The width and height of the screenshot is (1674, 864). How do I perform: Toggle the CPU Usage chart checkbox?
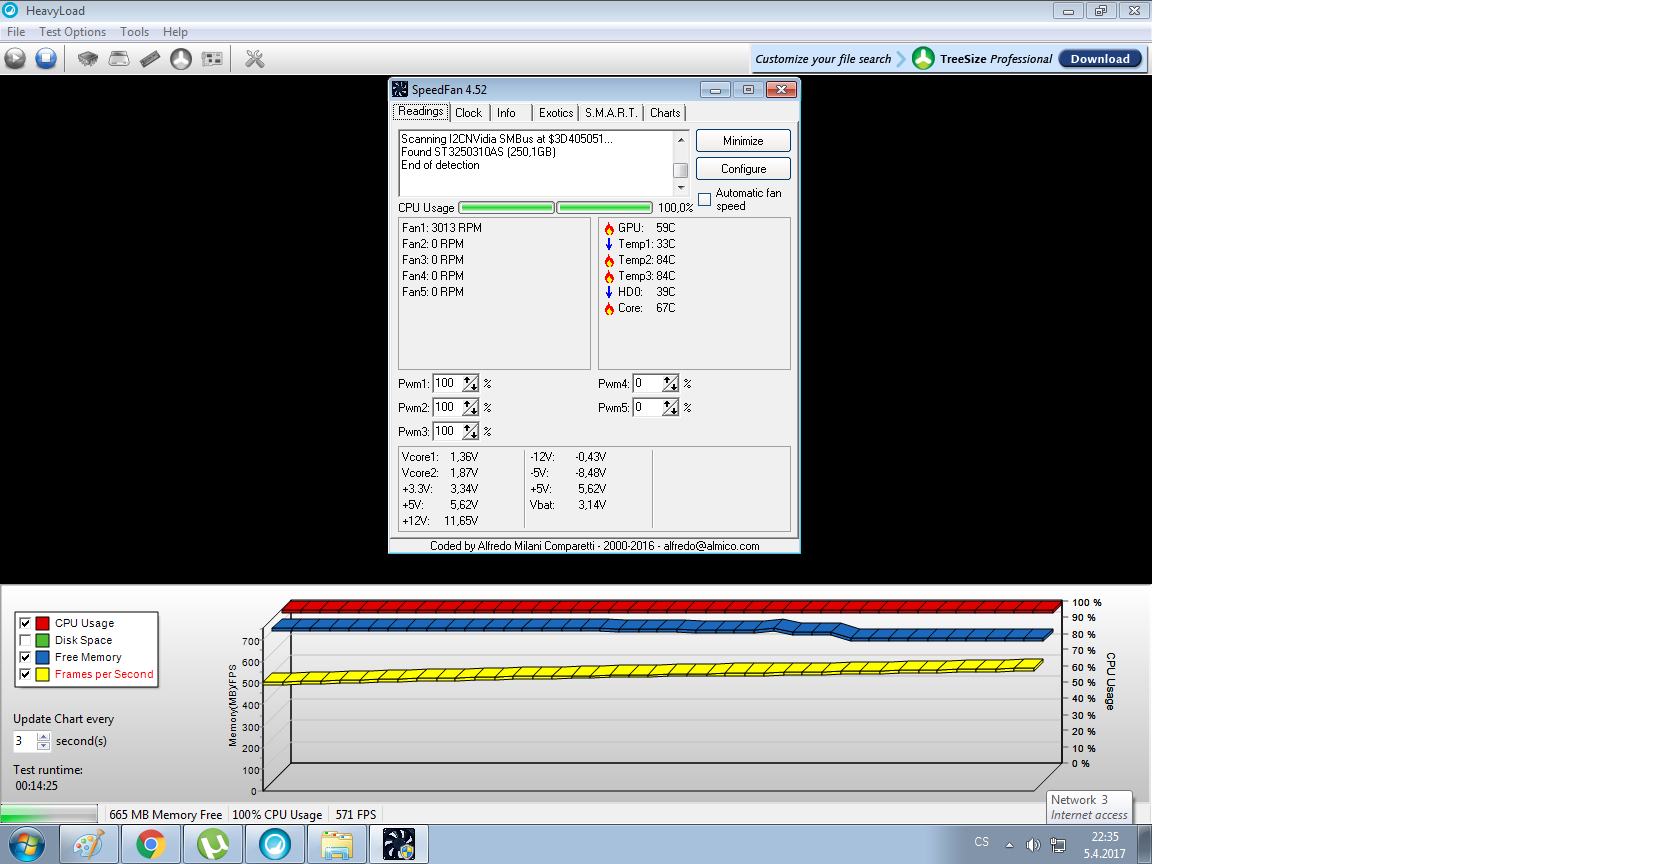25,623
